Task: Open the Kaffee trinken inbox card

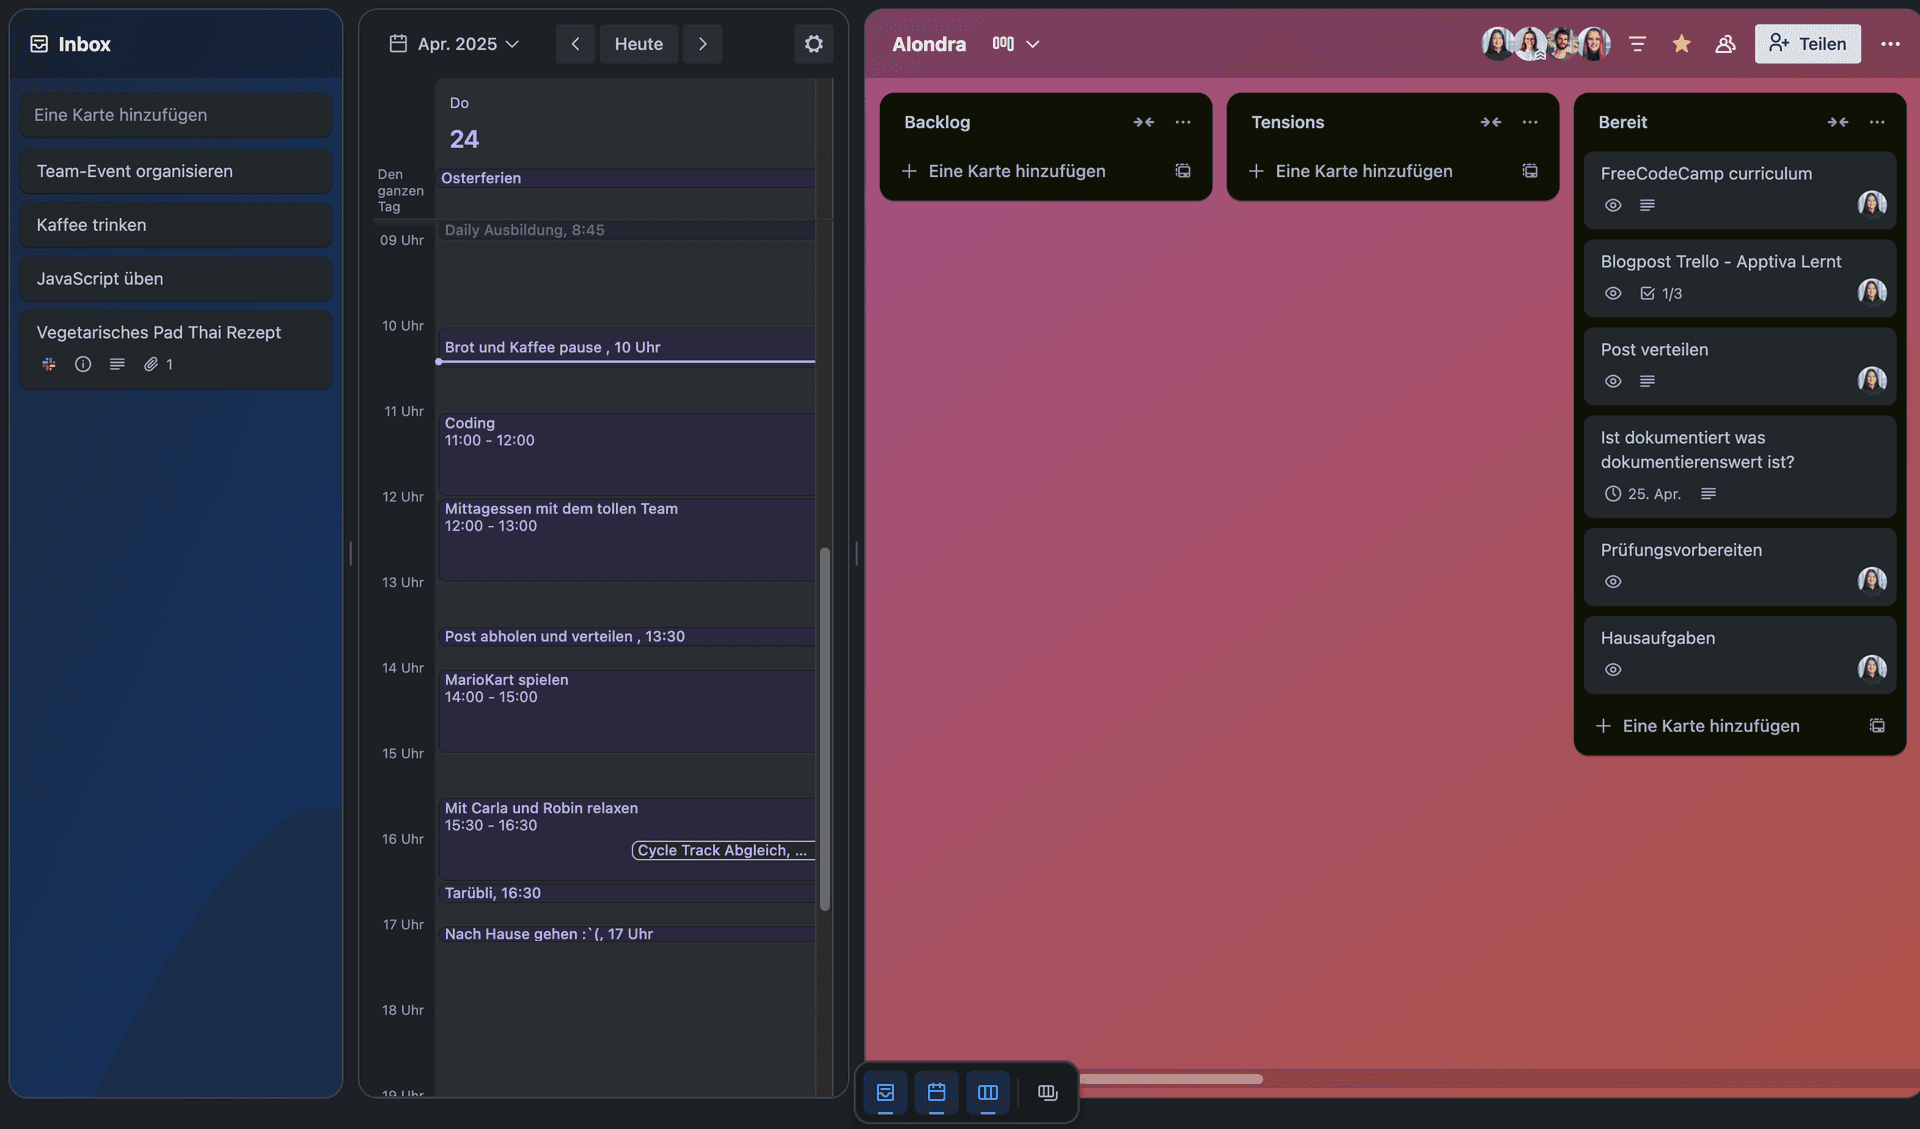Action: click(176, 225)
